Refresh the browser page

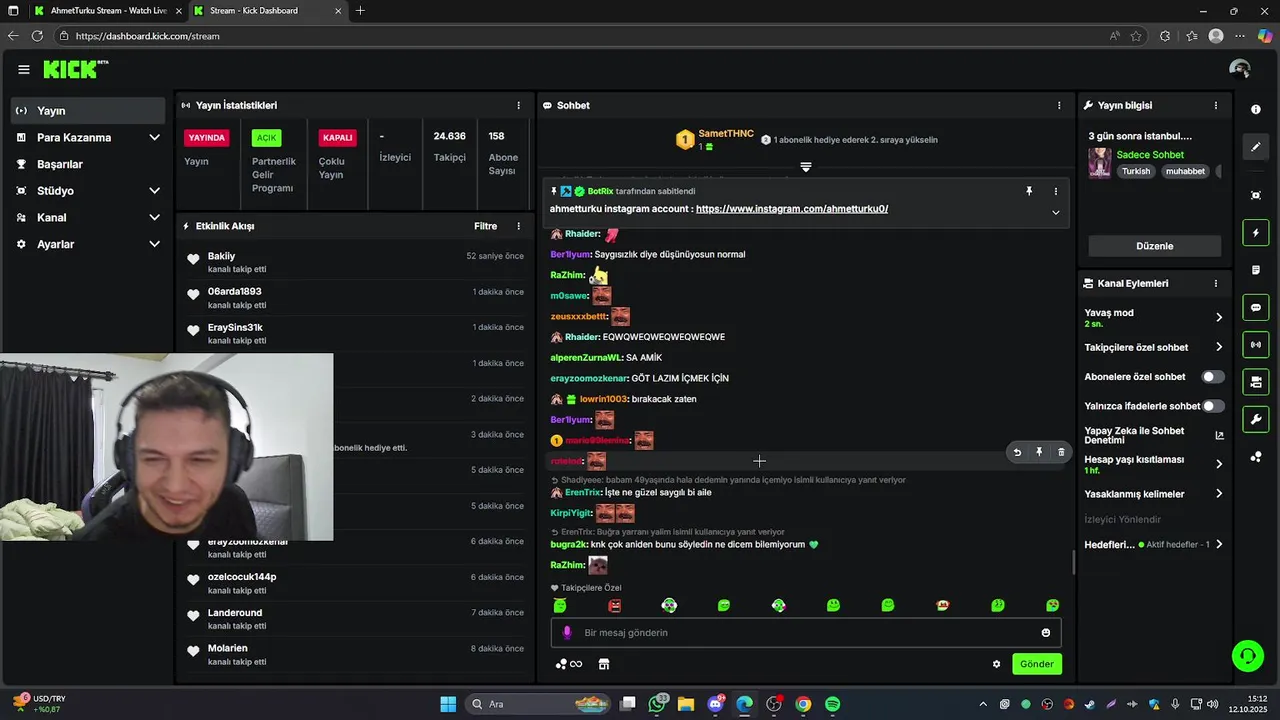(x=37, y=36)
